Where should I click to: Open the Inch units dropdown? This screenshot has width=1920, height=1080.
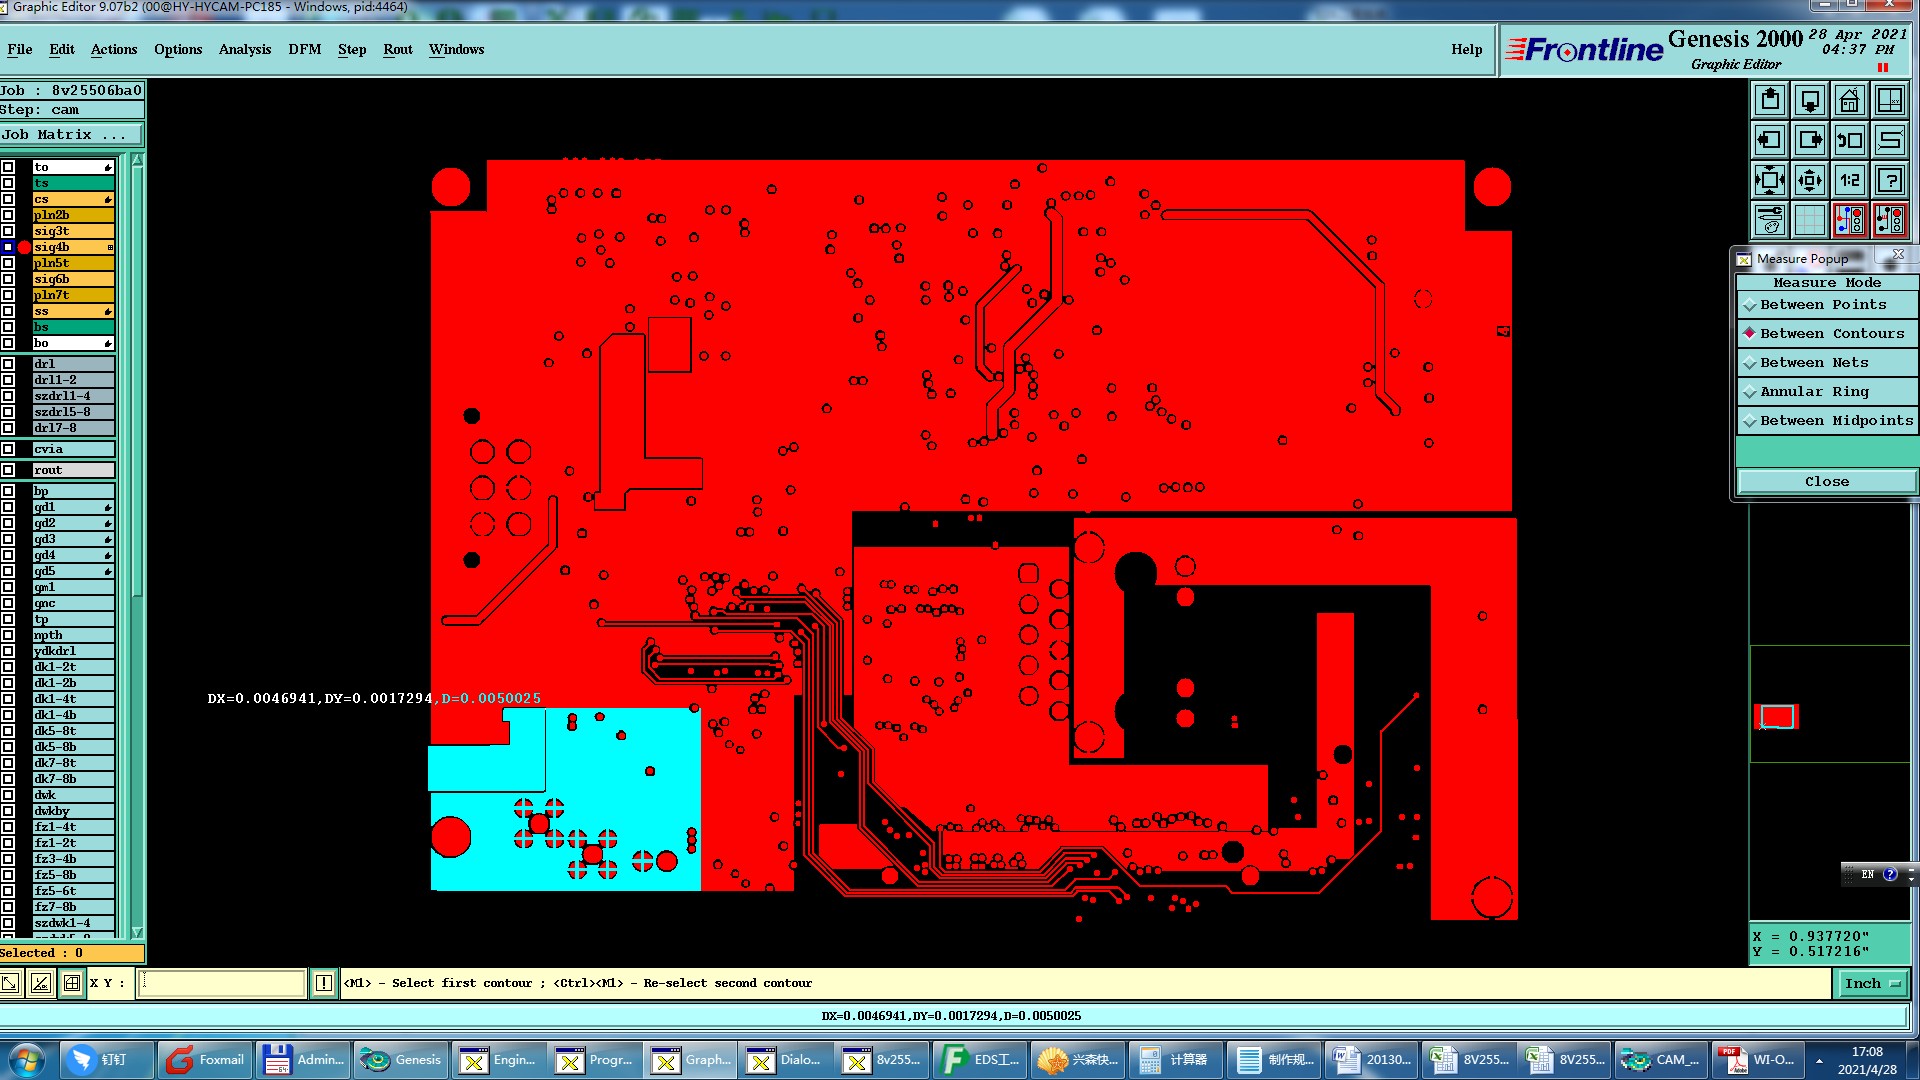click(x=1871, y=984)
